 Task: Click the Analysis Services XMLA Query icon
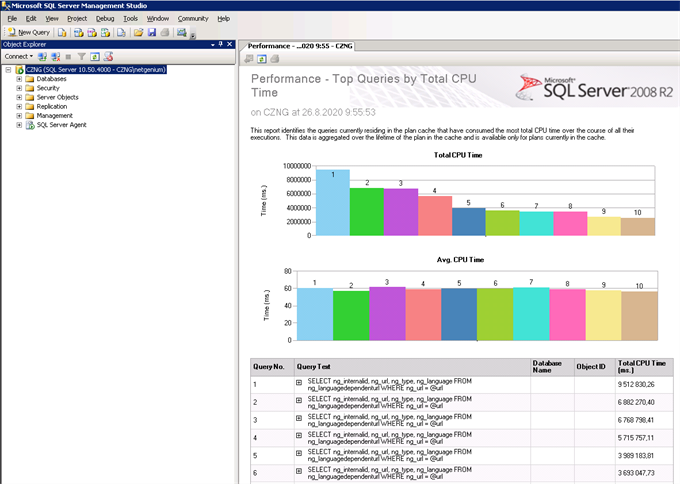[105, 33]
